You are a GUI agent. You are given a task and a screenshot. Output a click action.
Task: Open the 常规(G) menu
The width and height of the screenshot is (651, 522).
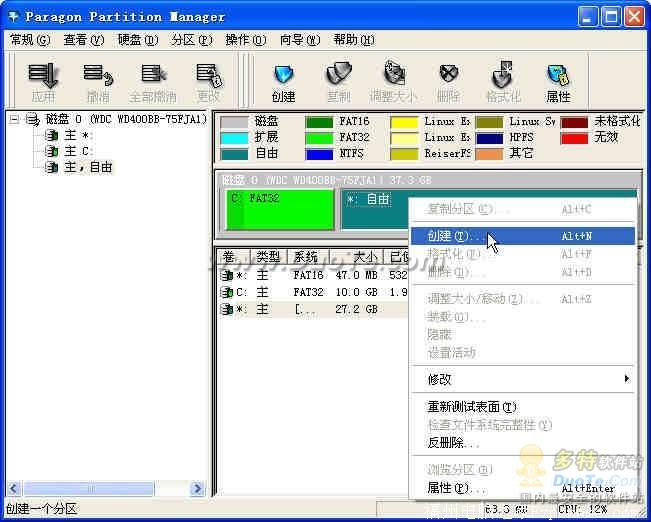point(30,40)
